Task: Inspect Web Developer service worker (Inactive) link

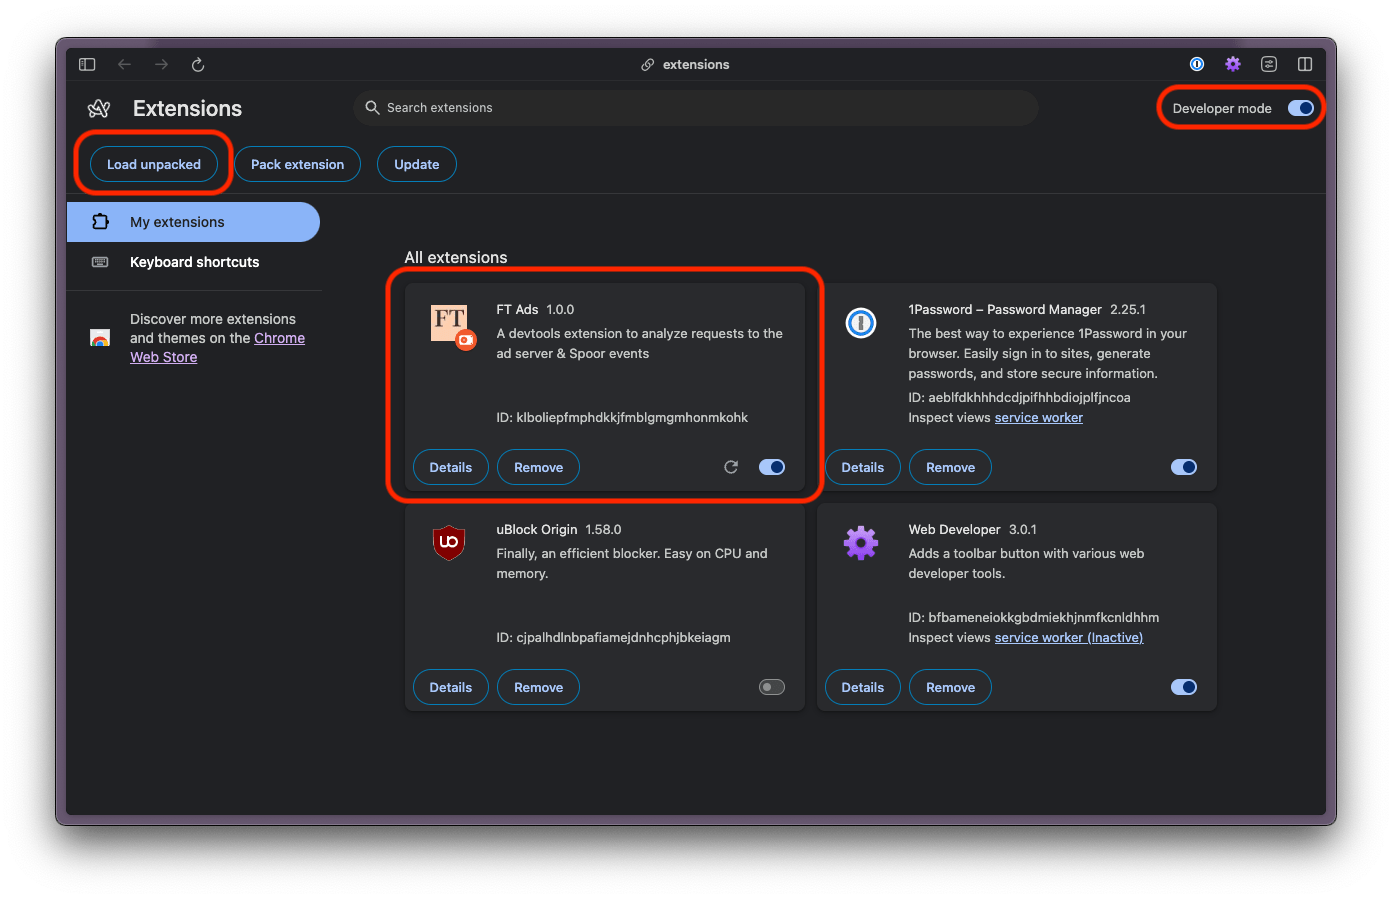Action: coord(1069,637)
